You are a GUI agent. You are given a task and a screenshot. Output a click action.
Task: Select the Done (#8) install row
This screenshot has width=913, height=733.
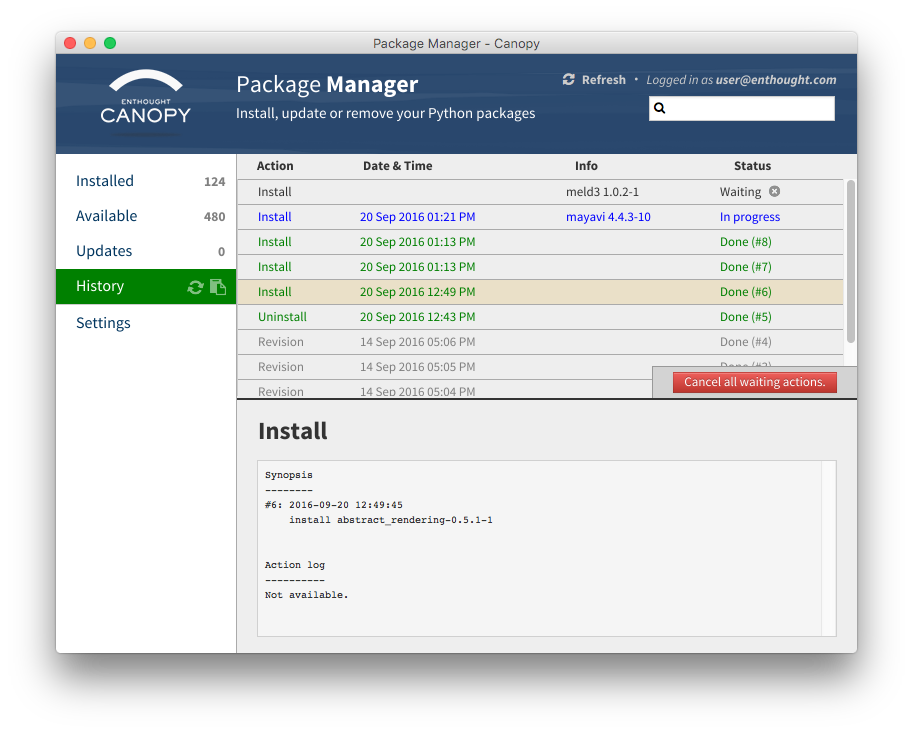point(540,242)
